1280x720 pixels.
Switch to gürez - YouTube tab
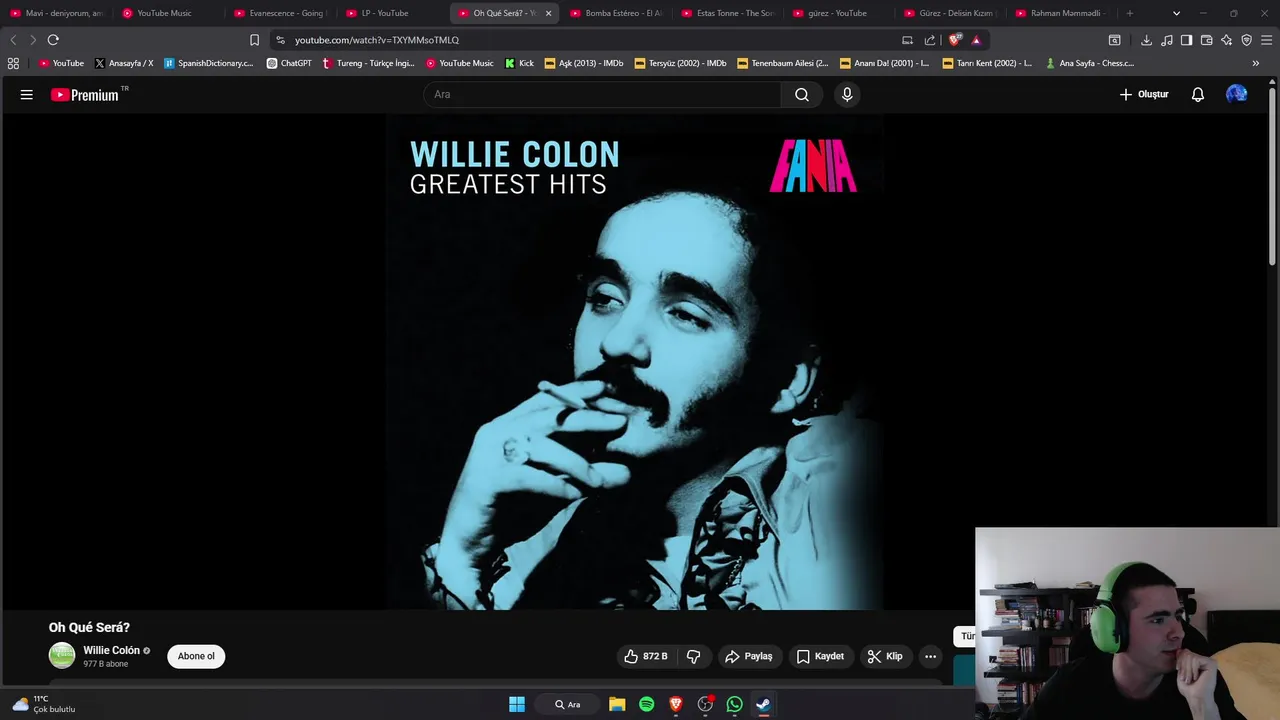tap(841, 13)
